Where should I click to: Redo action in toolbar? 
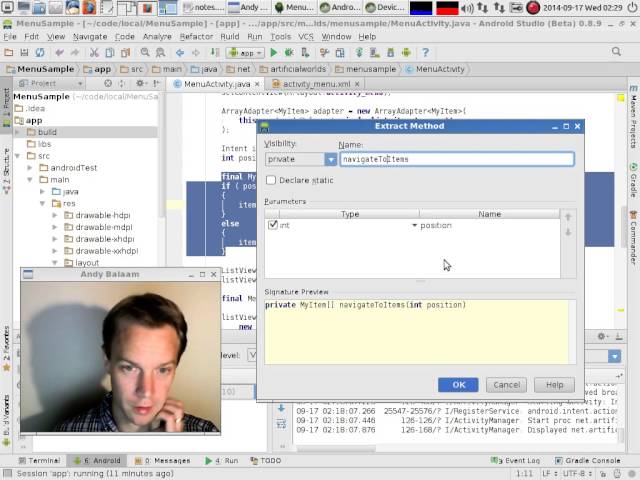coord(75,53)
